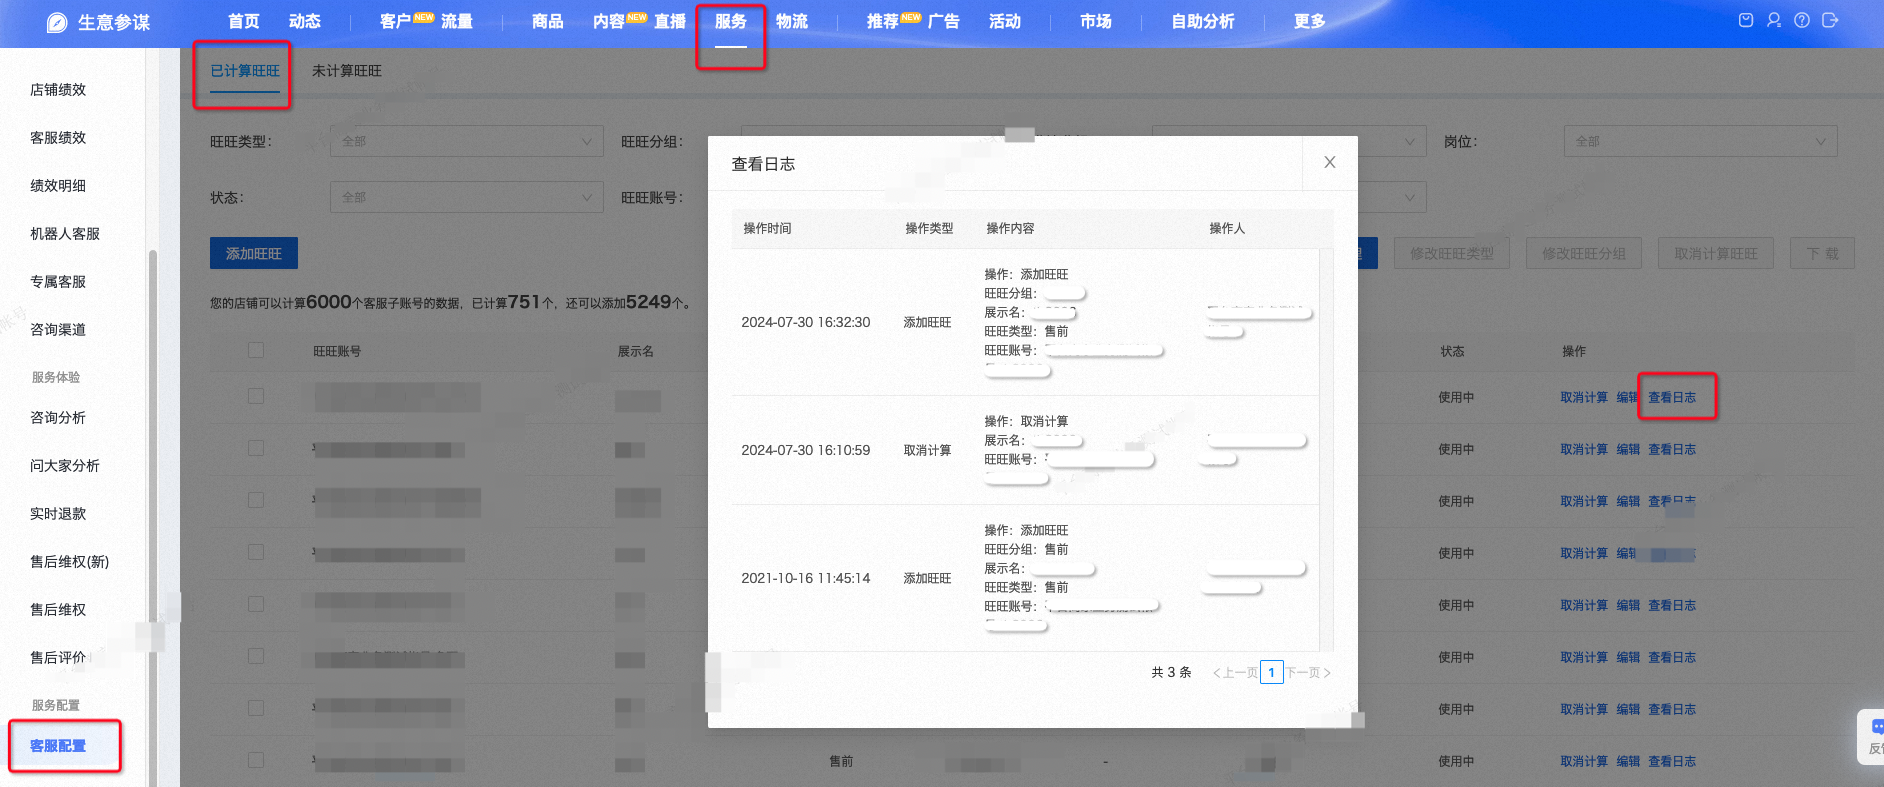Open 客服绩效 in sidebar
1884x787 pixels.
58,137
